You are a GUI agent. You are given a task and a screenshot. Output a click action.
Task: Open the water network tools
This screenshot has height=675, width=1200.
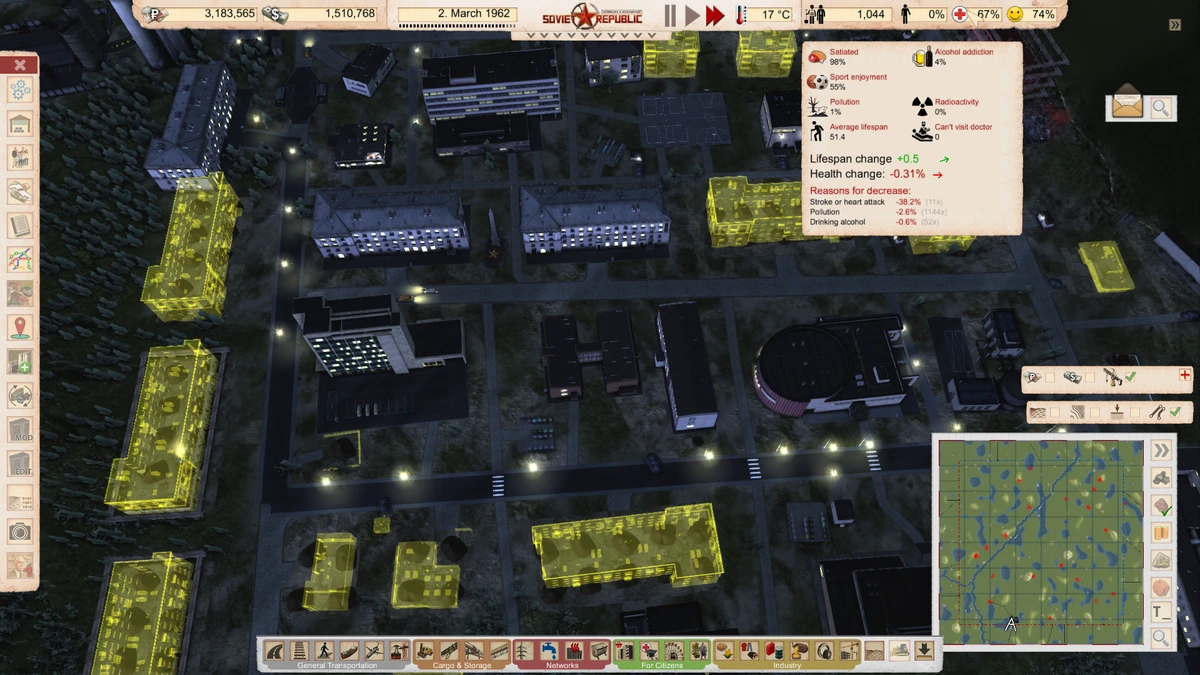coord(549,651)
